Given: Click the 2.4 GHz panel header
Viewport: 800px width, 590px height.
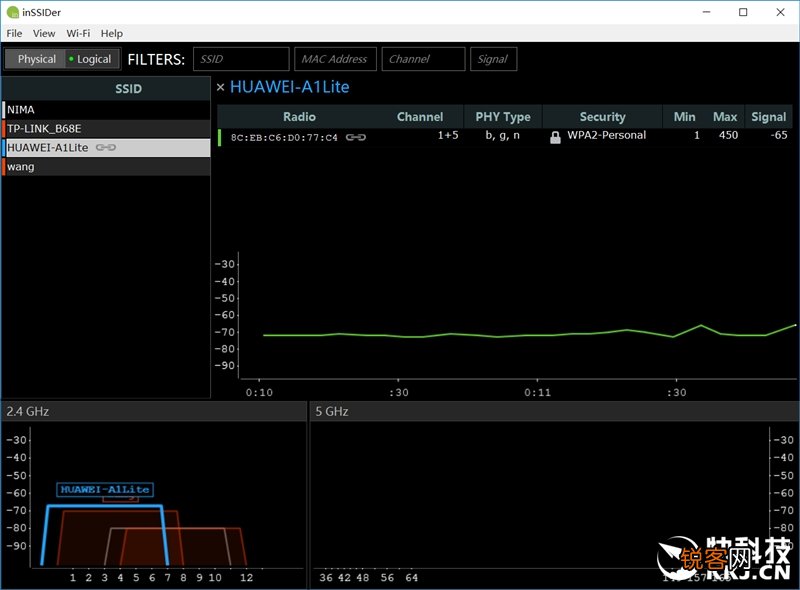Looking at the screenshot, I should 153,411.
